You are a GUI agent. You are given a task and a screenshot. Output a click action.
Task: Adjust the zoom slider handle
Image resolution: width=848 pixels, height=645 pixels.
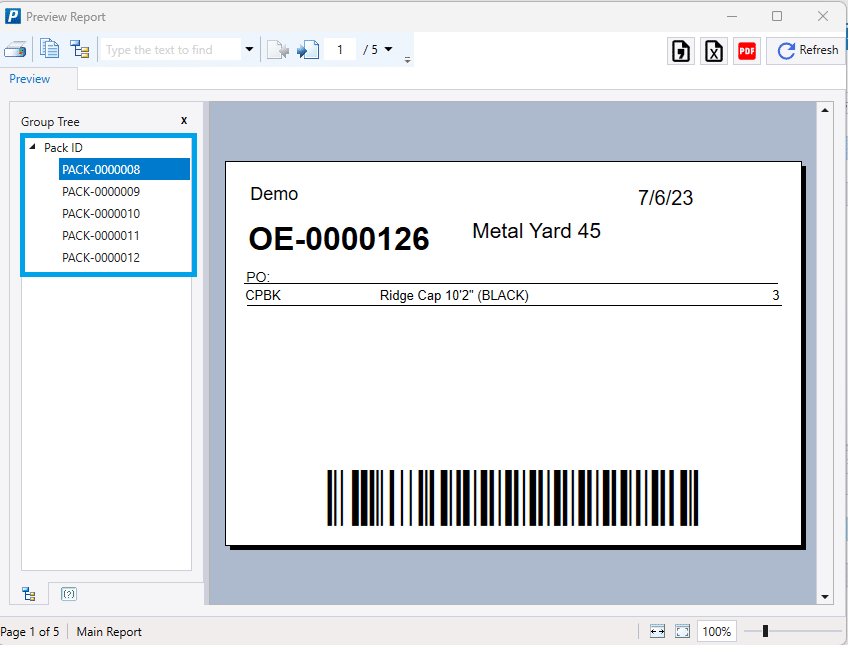(x=765, y=631)
